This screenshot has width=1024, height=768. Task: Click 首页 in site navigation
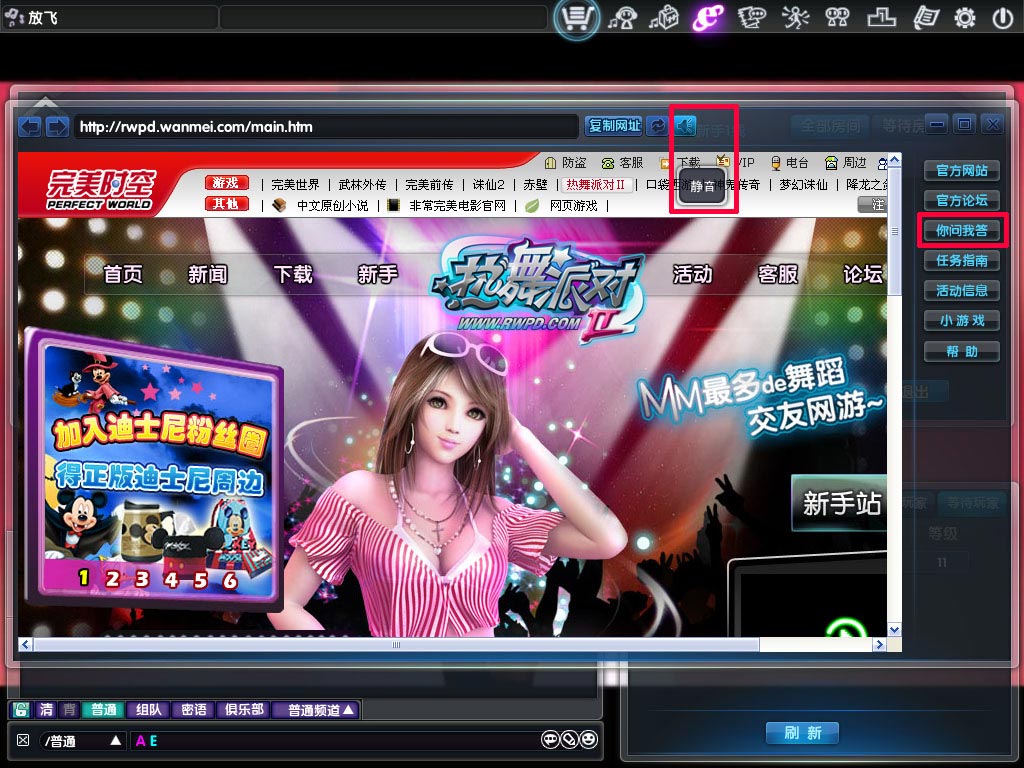tap(123, 274)
